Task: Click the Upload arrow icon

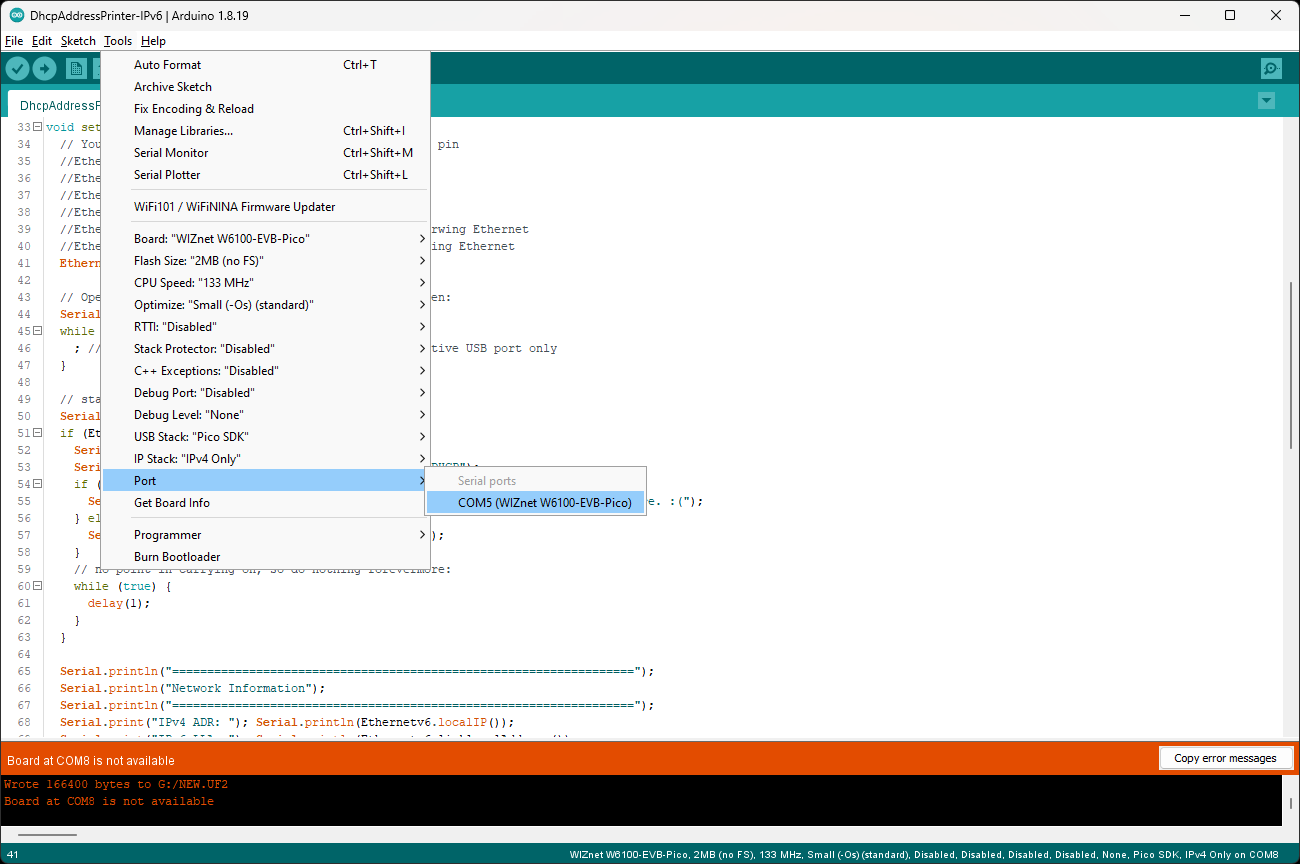Action: [x=44, y=68]
